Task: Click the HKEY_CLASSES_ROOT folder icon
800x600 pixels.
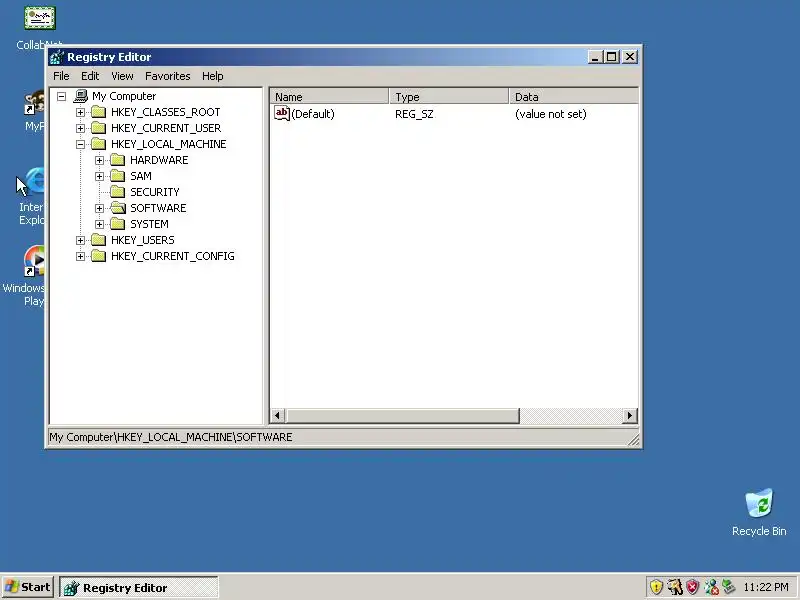Action: (x=98, y=112)
